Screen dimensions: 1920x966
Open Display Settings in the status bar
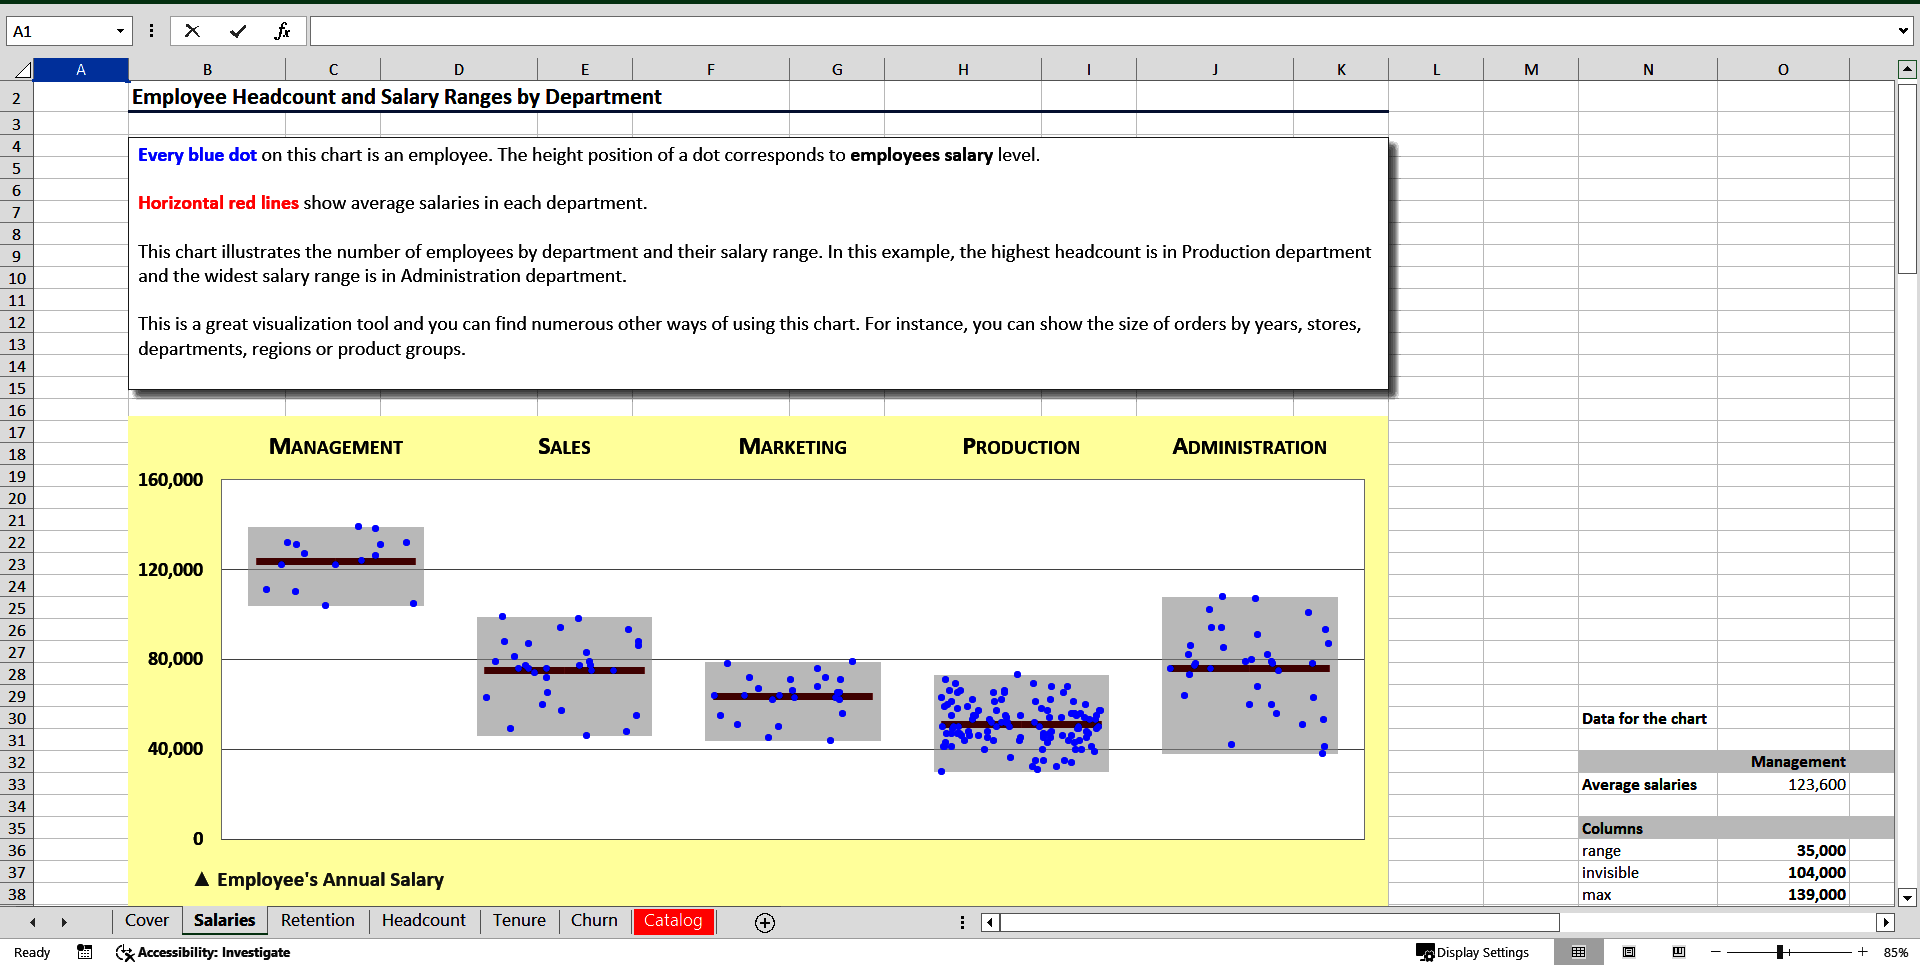click(1472, 952)
